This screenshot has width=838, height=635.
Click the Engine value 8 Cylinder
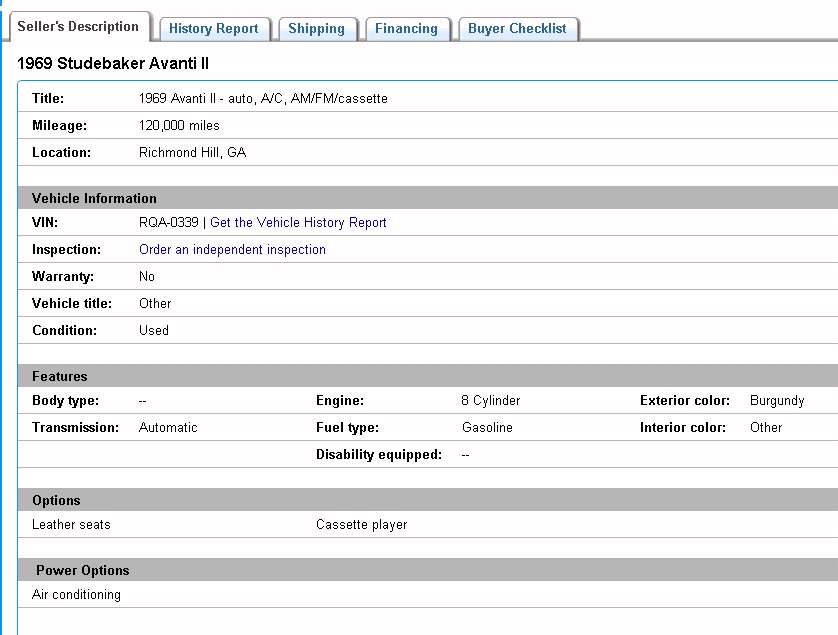click(491, 400)
